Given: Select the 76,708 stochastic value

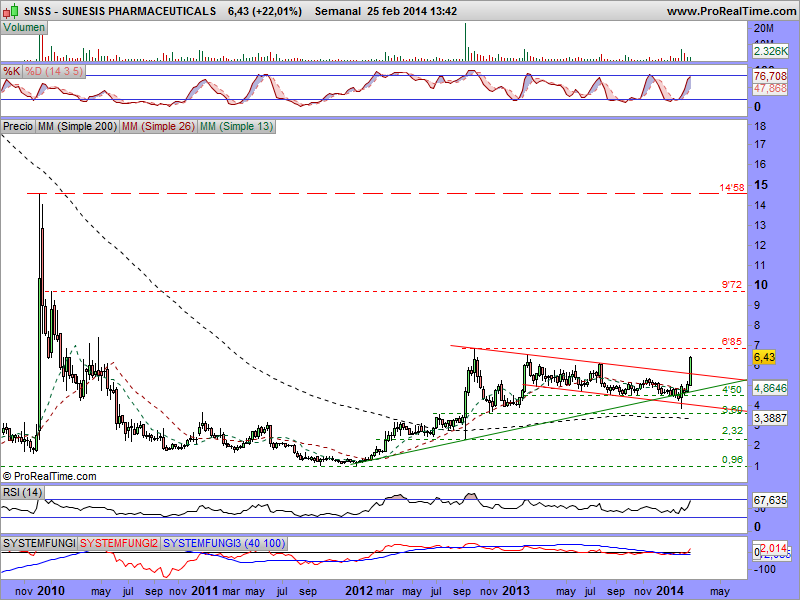Looking at the screenshot, I should click(x=770, y=76).
